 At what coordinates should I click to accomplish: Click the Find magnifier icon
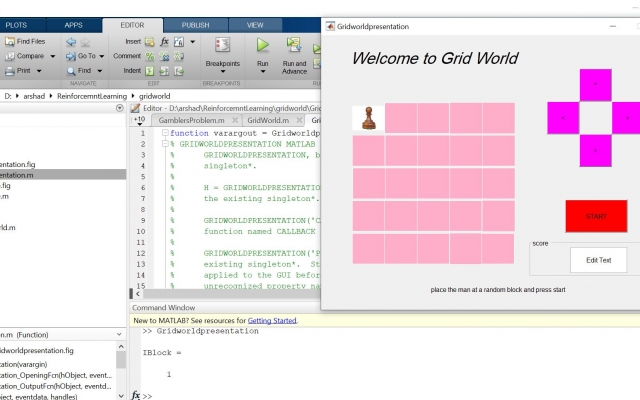71,71
